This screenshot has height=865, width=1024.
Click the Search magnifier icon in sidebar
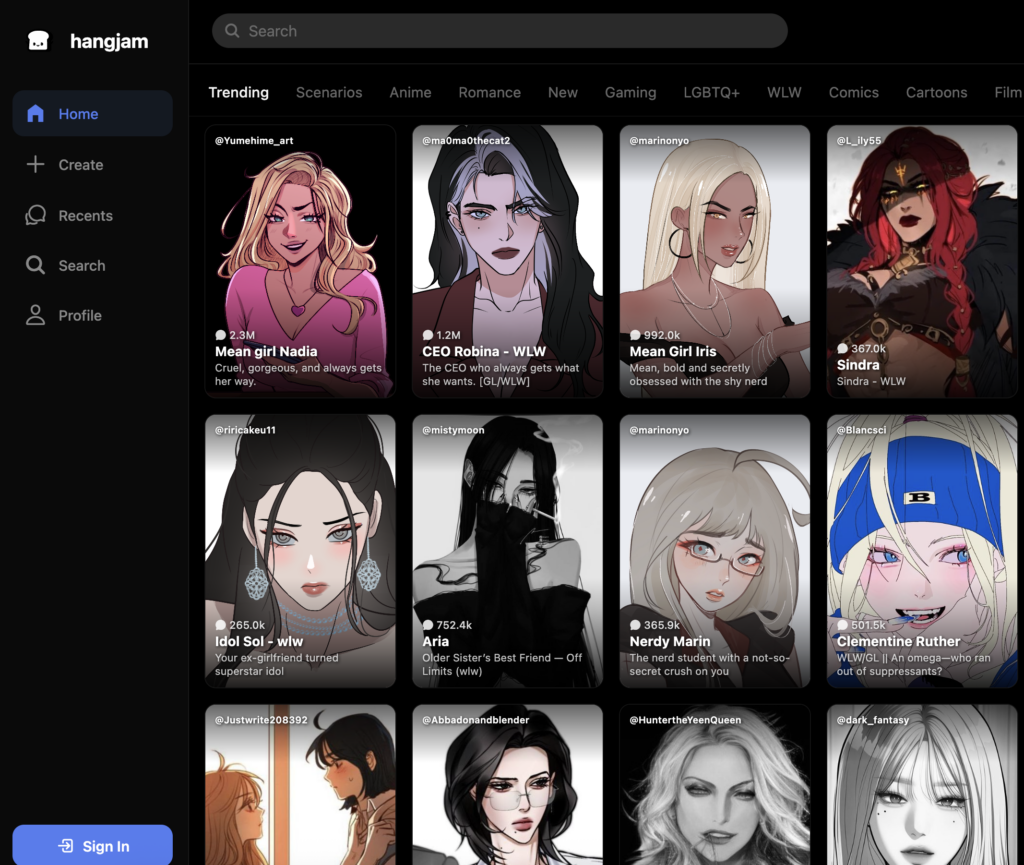[36, 265]
